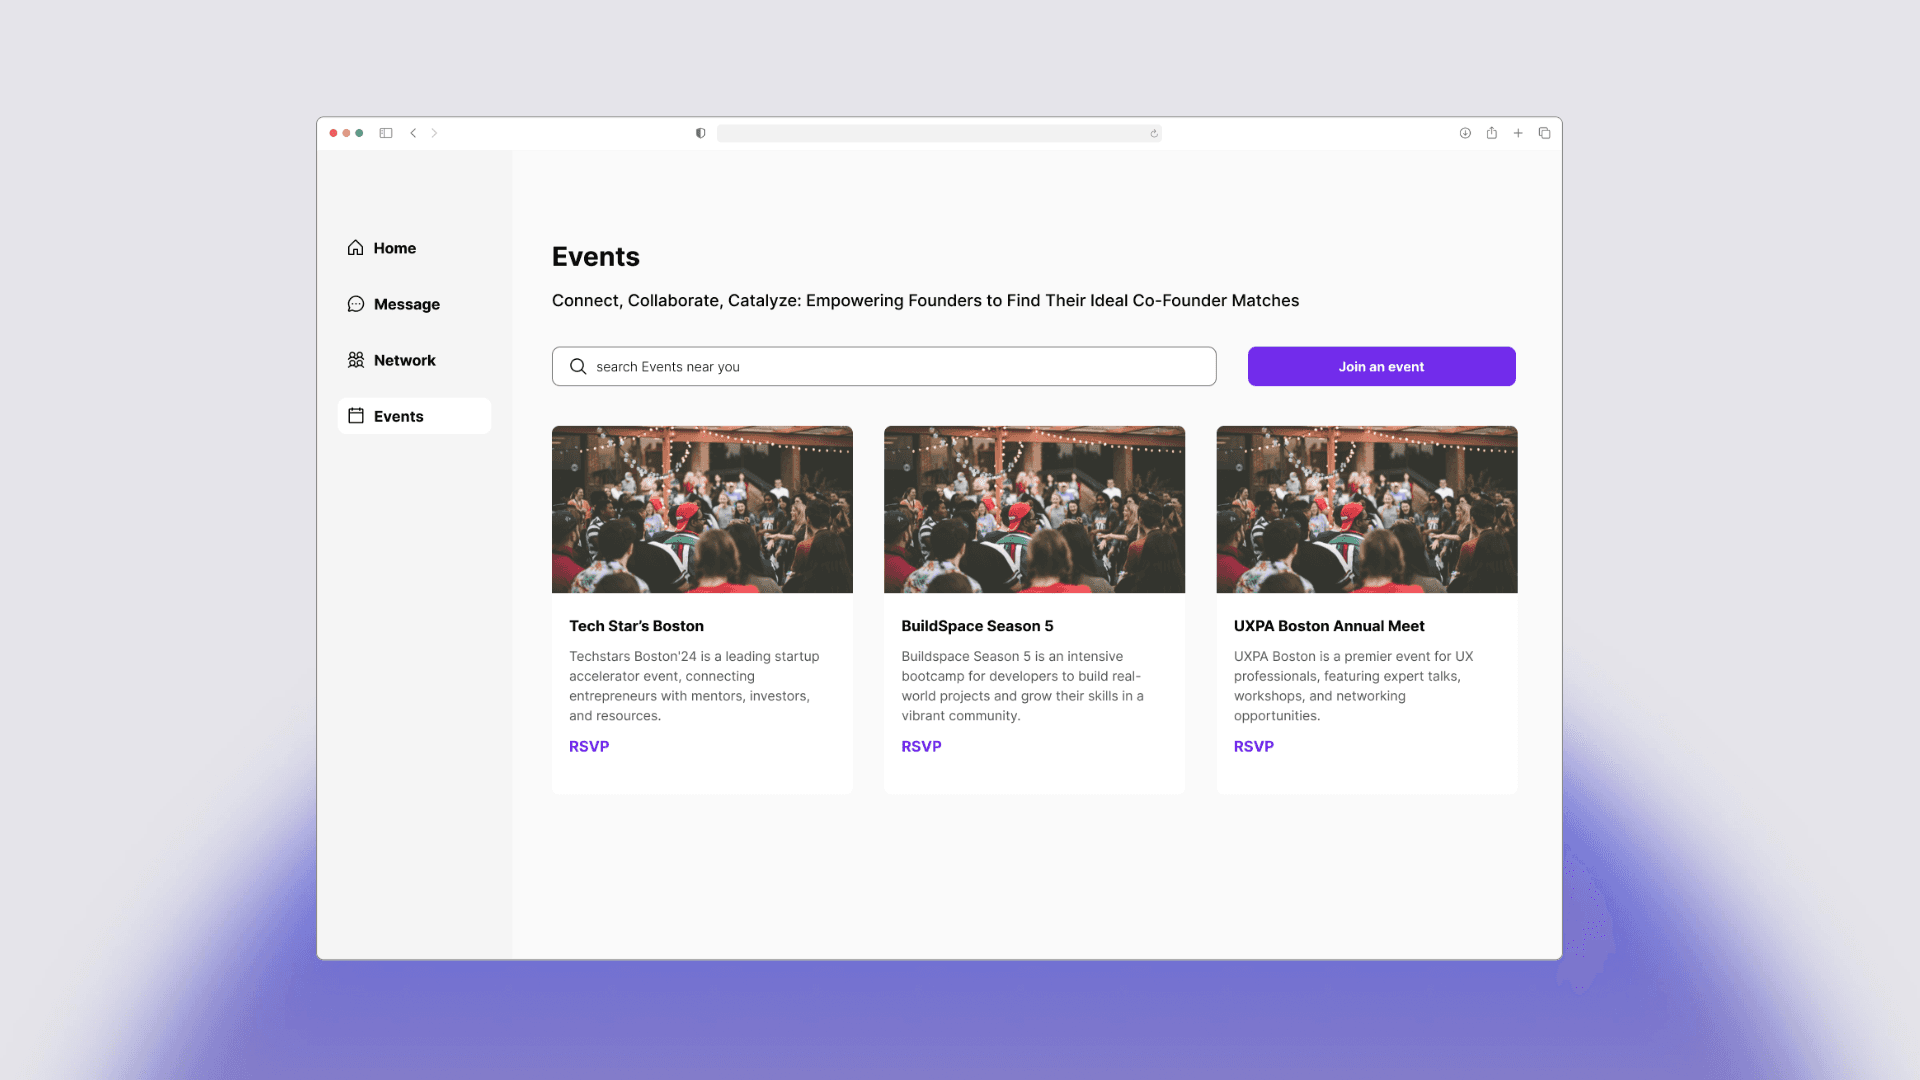Open the BuildSpace Season 5 event photo

point(1034,510)
